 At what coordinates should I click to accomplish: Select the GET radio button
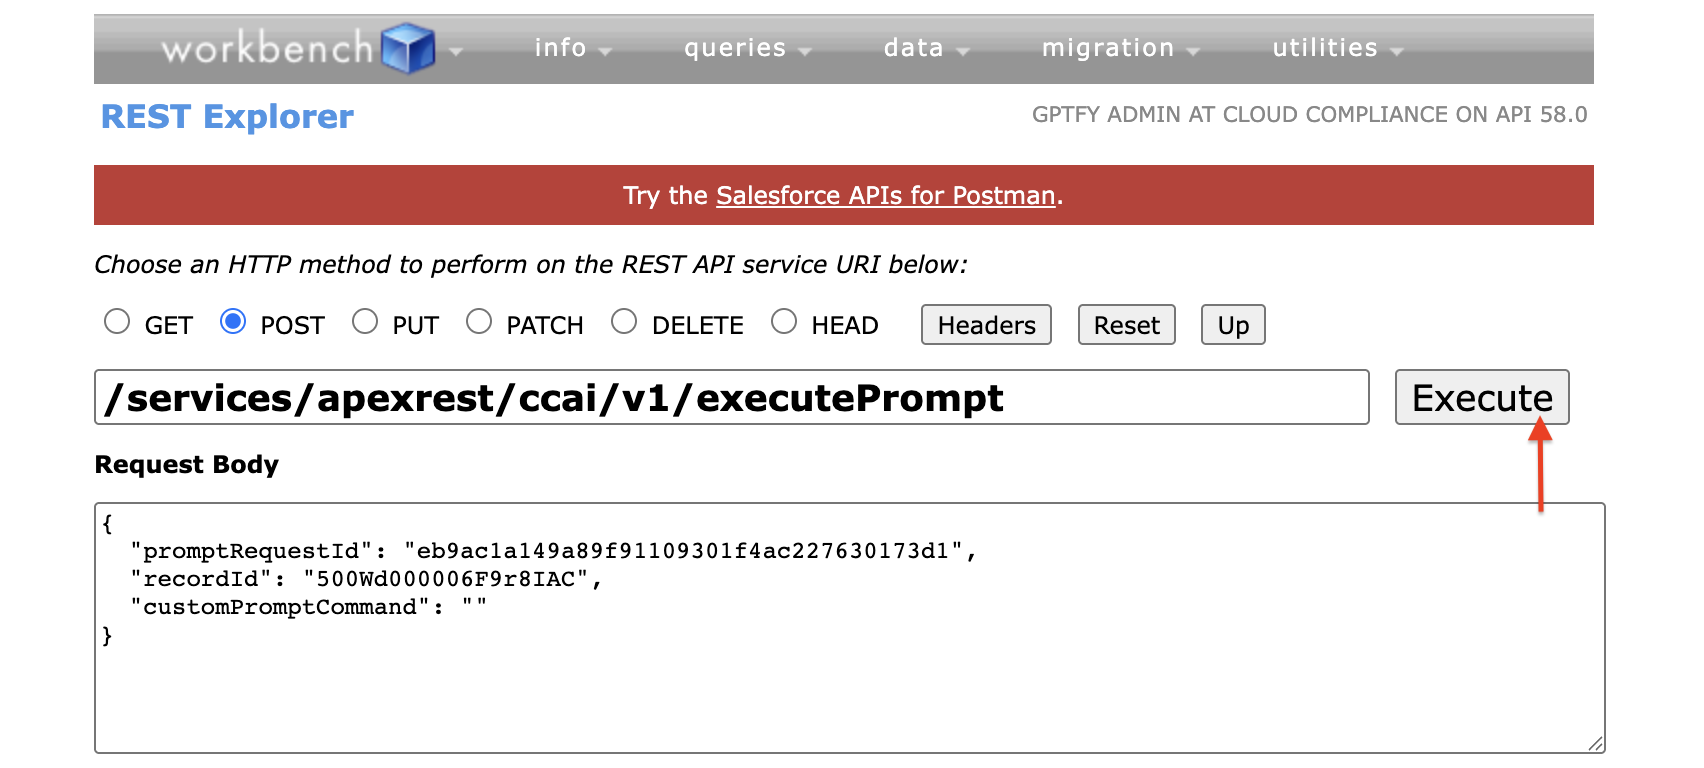point(117,322)
